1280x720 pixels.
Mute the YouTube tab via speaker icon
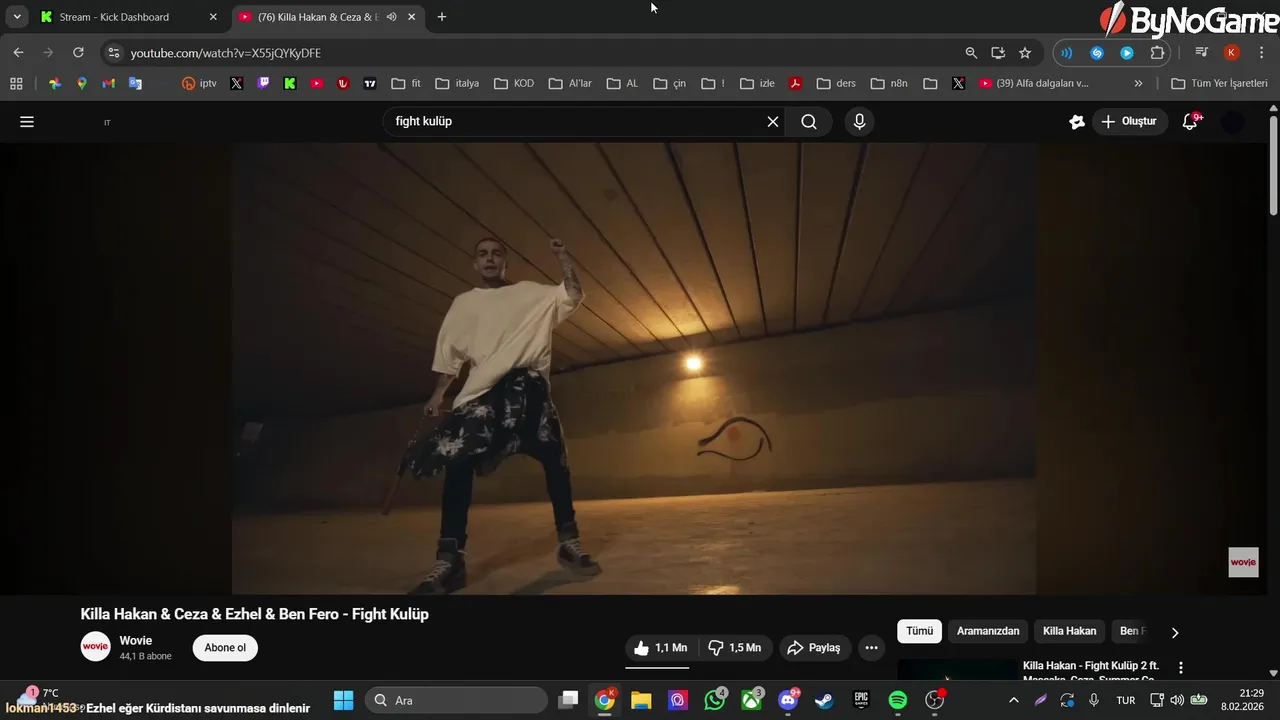(391, 17)
